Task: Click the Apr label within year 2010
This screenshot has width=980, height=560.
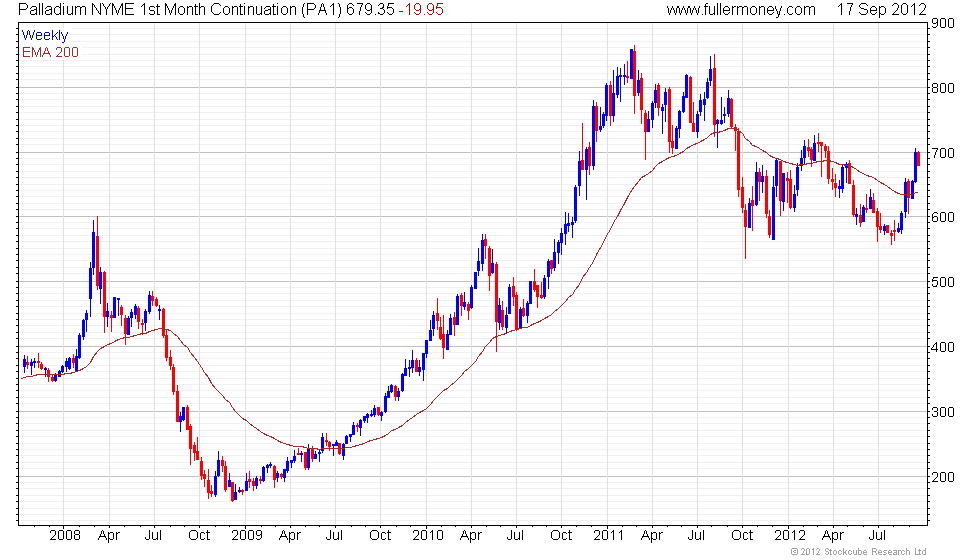Action: pyautogui.click(x=471, y=536)
